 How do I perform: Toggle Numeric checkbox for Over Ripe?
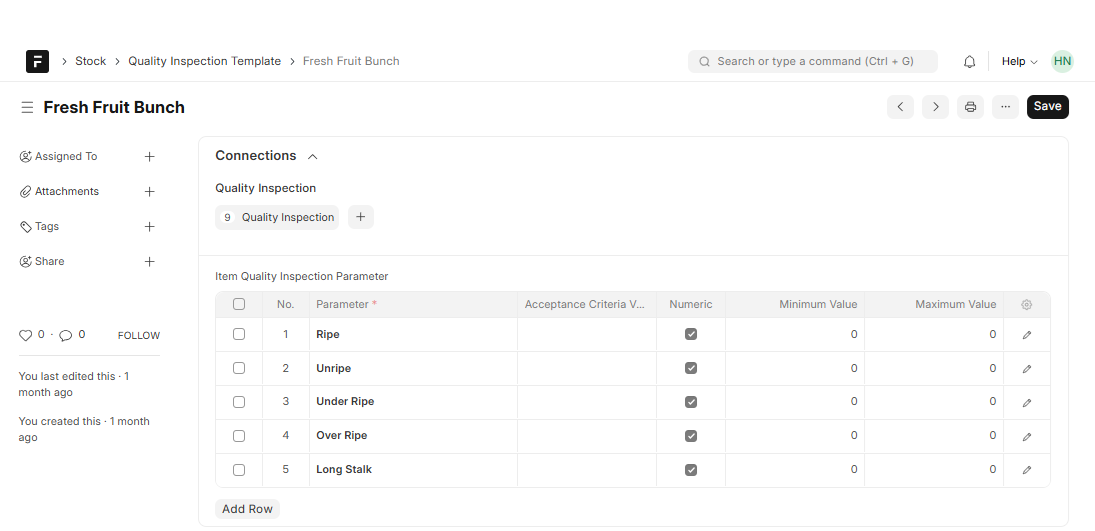point(691,436)
